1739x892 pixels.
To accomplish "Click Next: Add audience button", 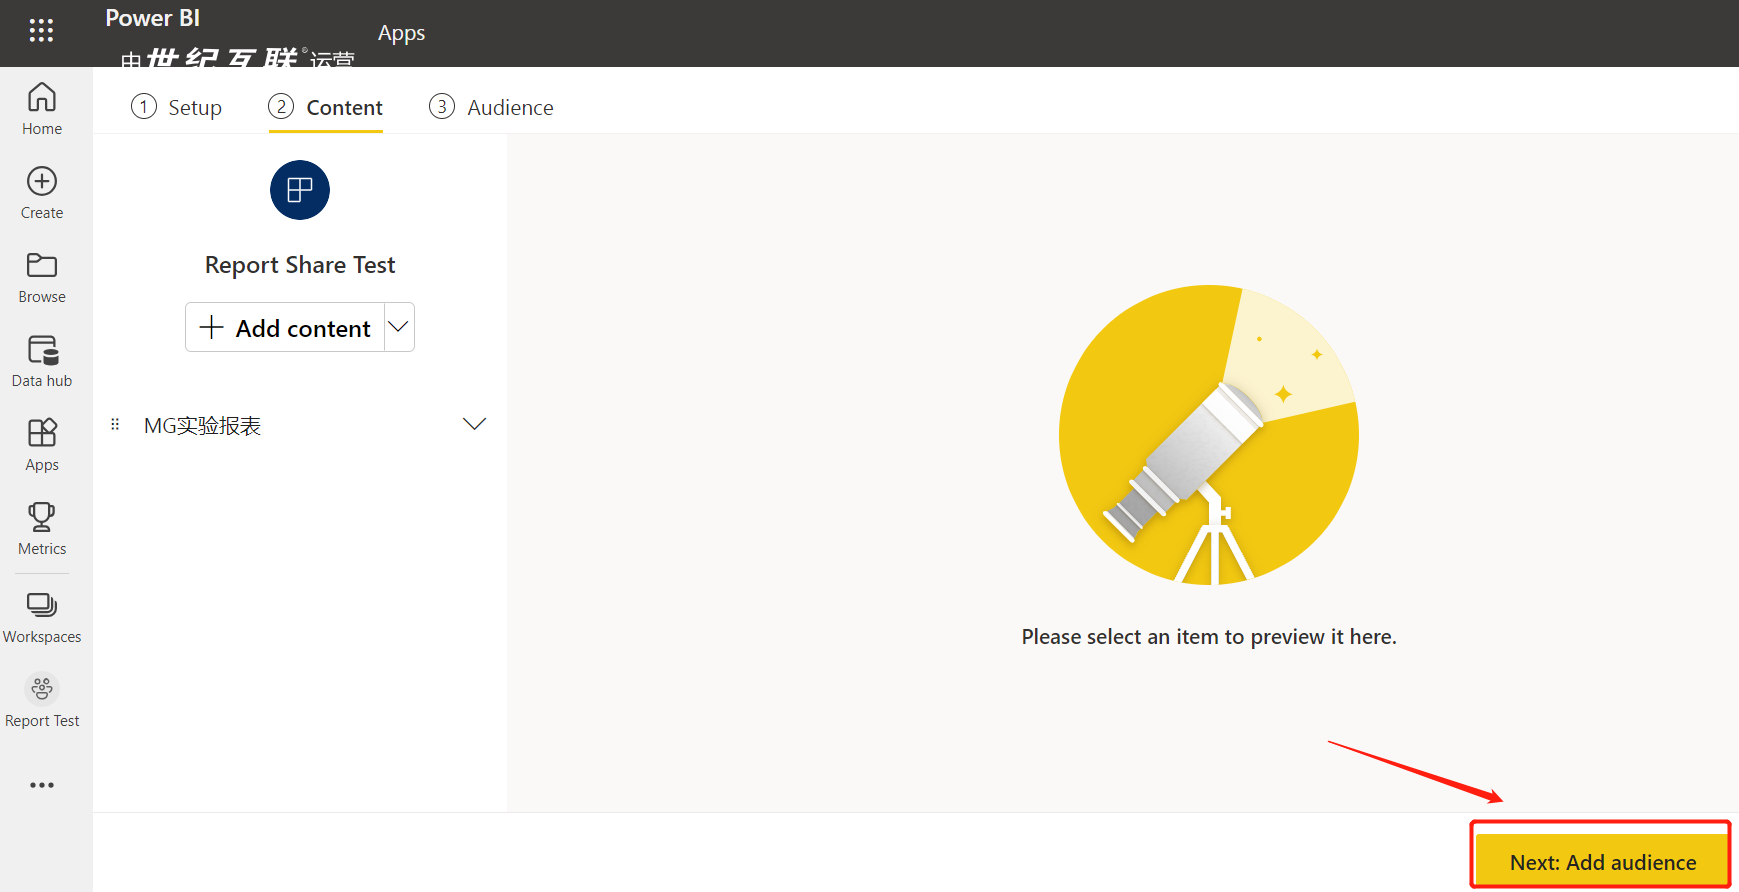I will point(1602,862).
